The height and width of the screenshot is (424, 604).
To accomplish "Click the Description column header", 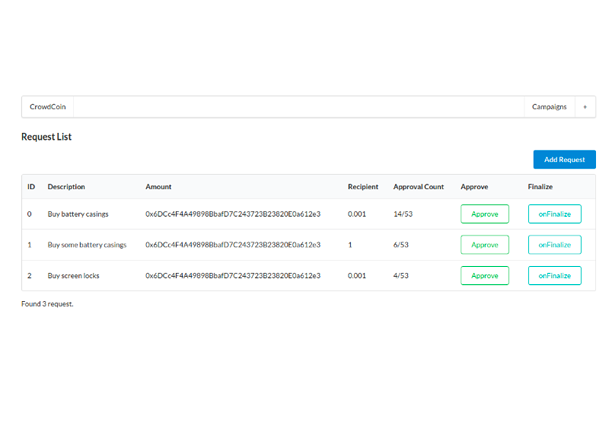I will coord(66,187).
